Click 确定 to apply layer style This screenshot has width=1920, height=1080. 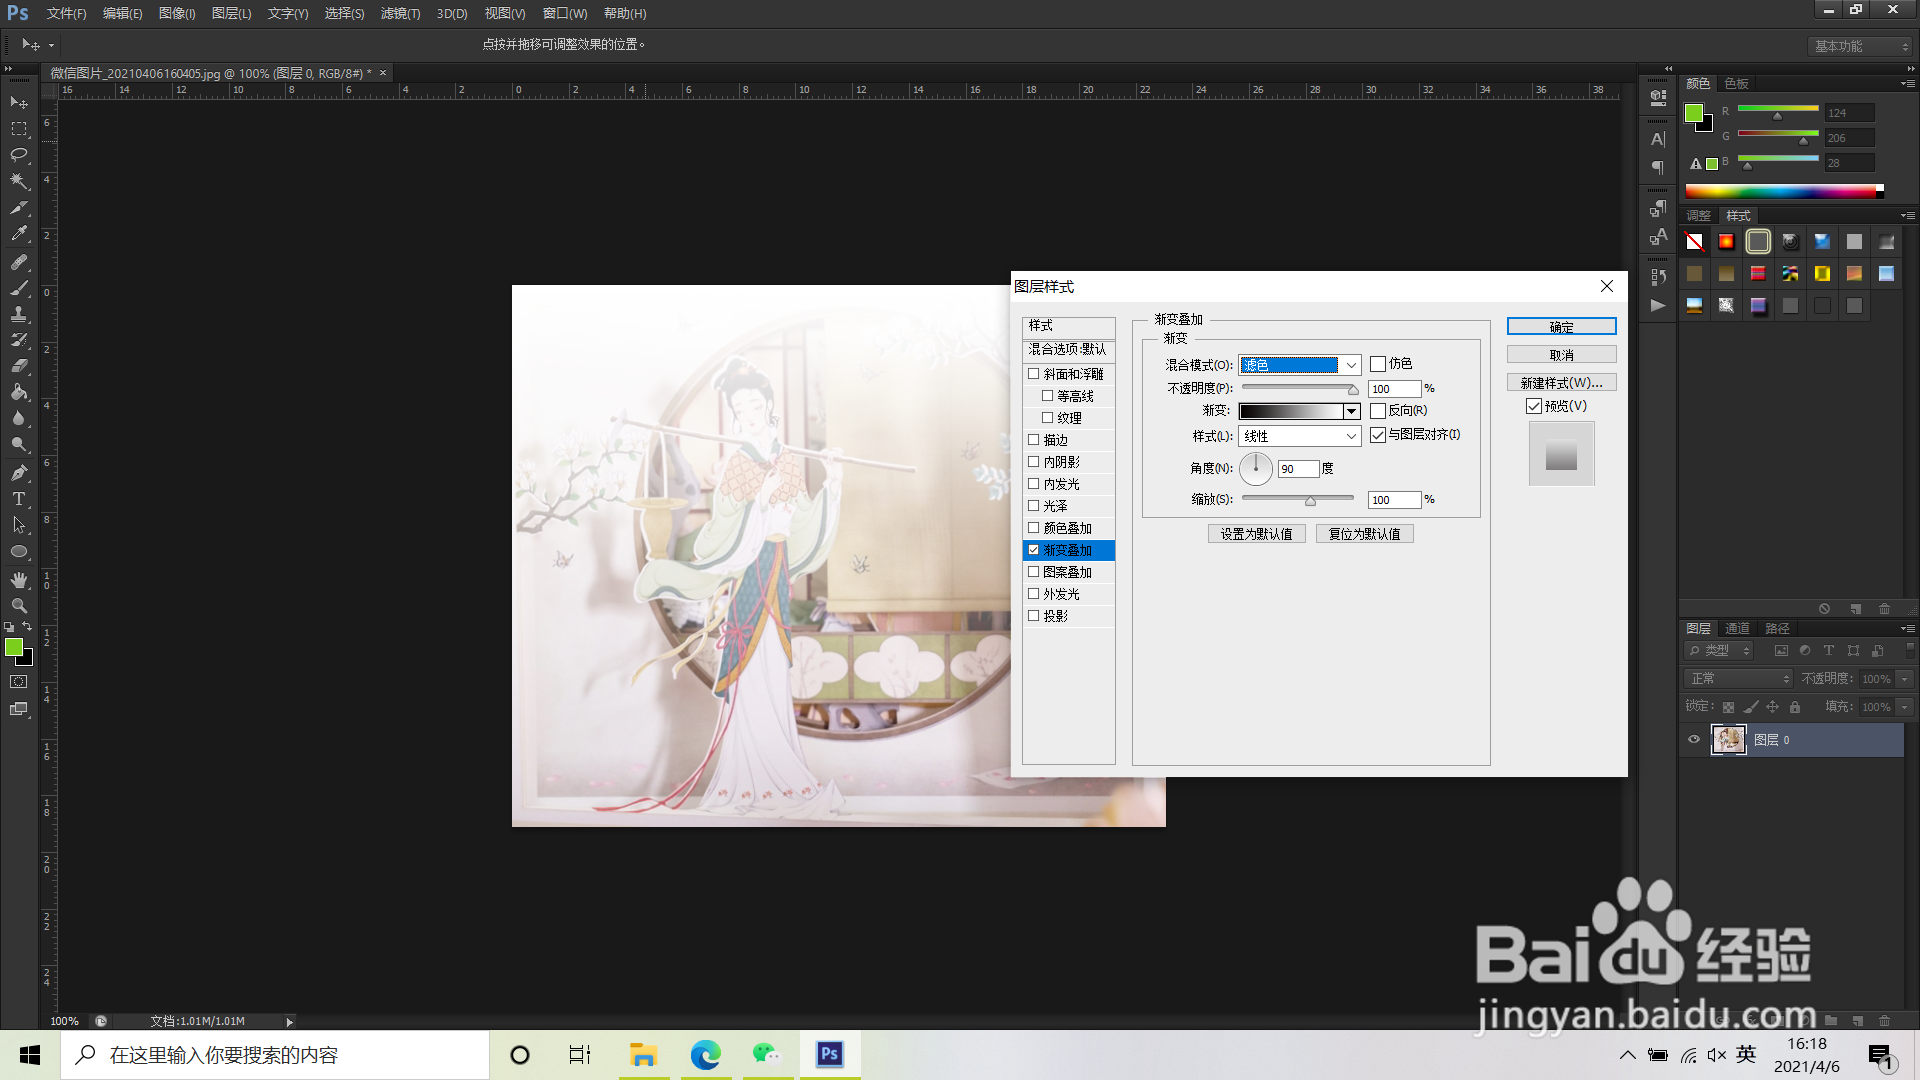[x=1561, y=327]
